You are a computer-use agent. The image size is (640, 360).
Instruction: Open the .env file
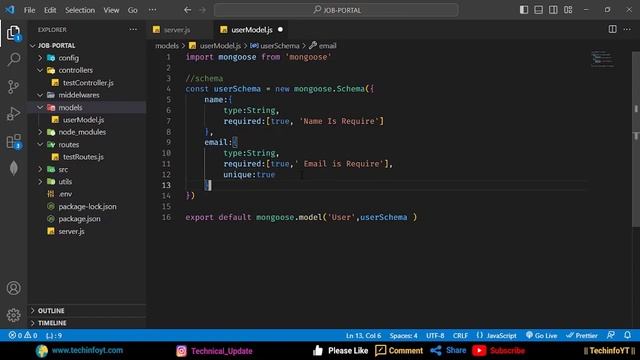(x=87, y=194)
